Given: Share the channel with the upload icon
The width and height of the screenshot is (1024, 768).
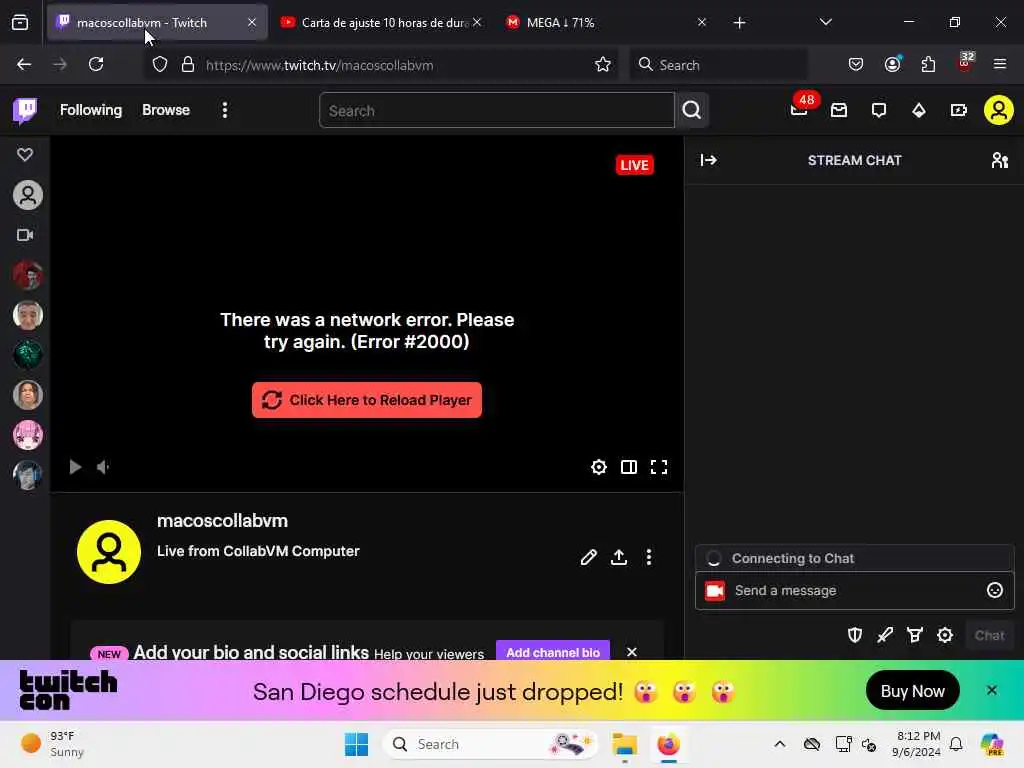Looking at the screenshot, I should coord(619,557).
